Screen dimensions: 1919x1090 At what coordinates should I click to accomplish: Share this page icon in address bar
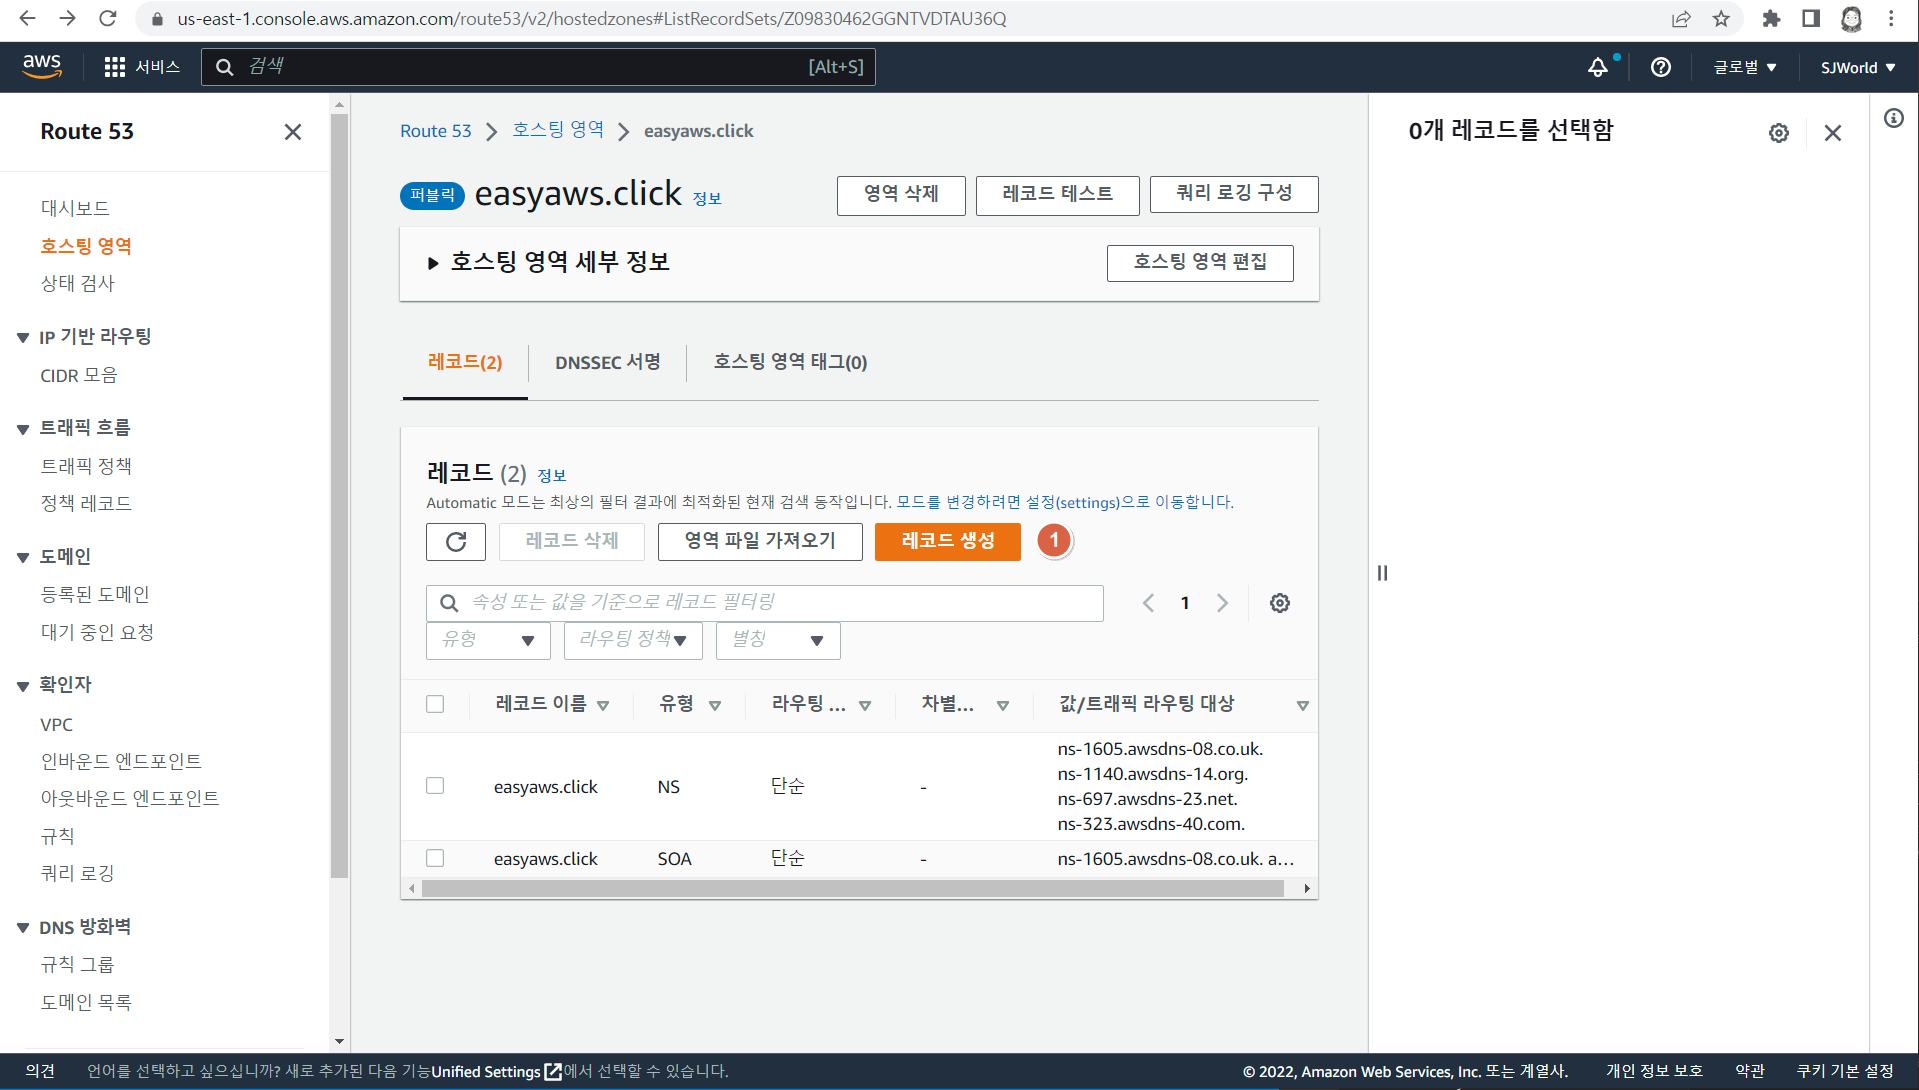(1681, 18)
